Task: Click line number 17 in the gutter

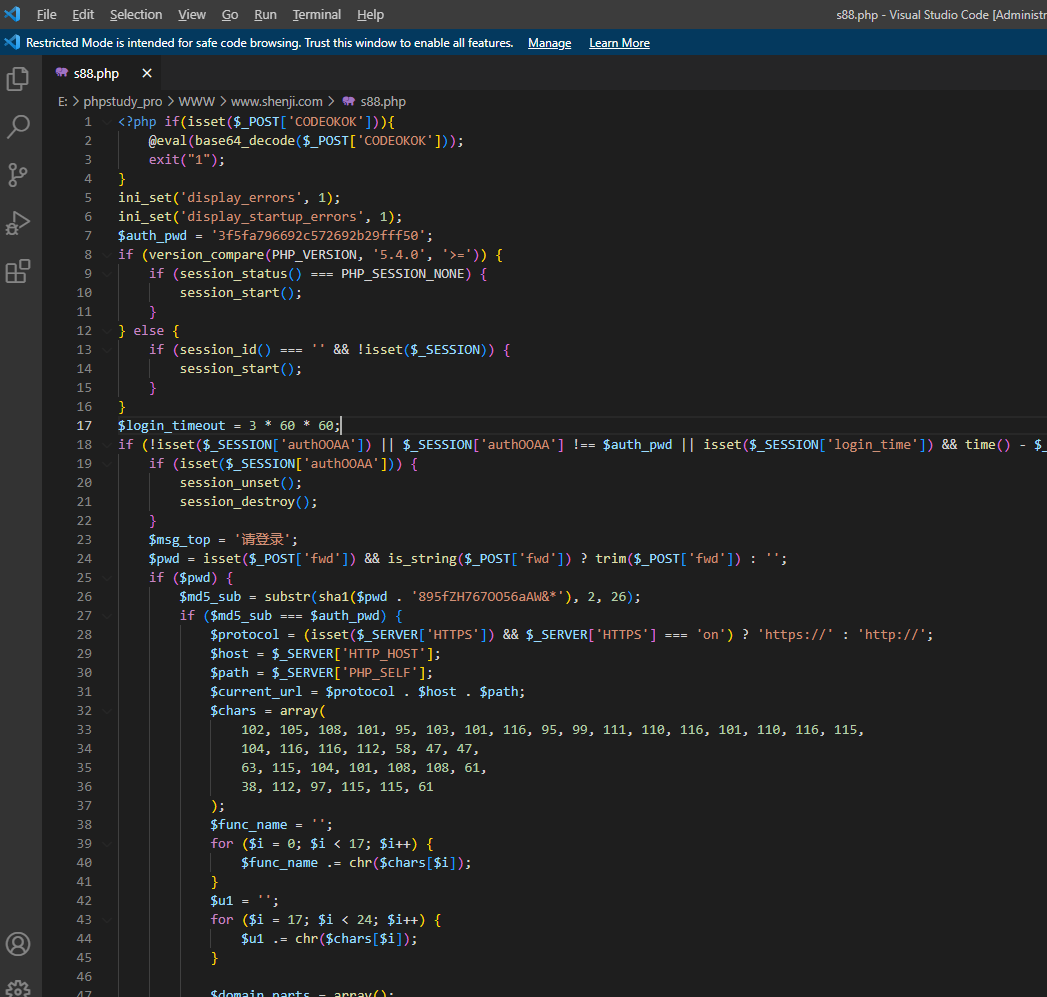Action: point(84,426)
